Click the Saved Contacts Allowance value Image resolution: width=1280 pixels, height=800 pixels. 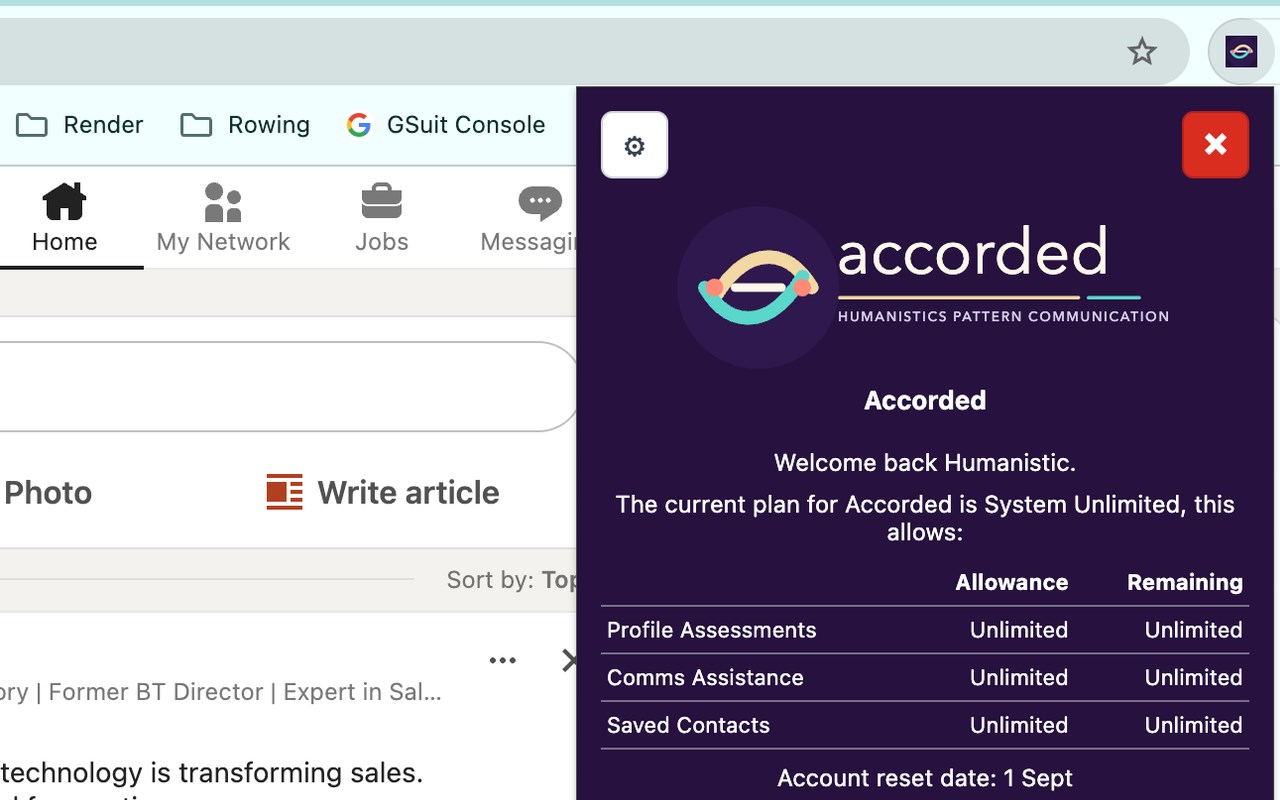coord(1019,725)
